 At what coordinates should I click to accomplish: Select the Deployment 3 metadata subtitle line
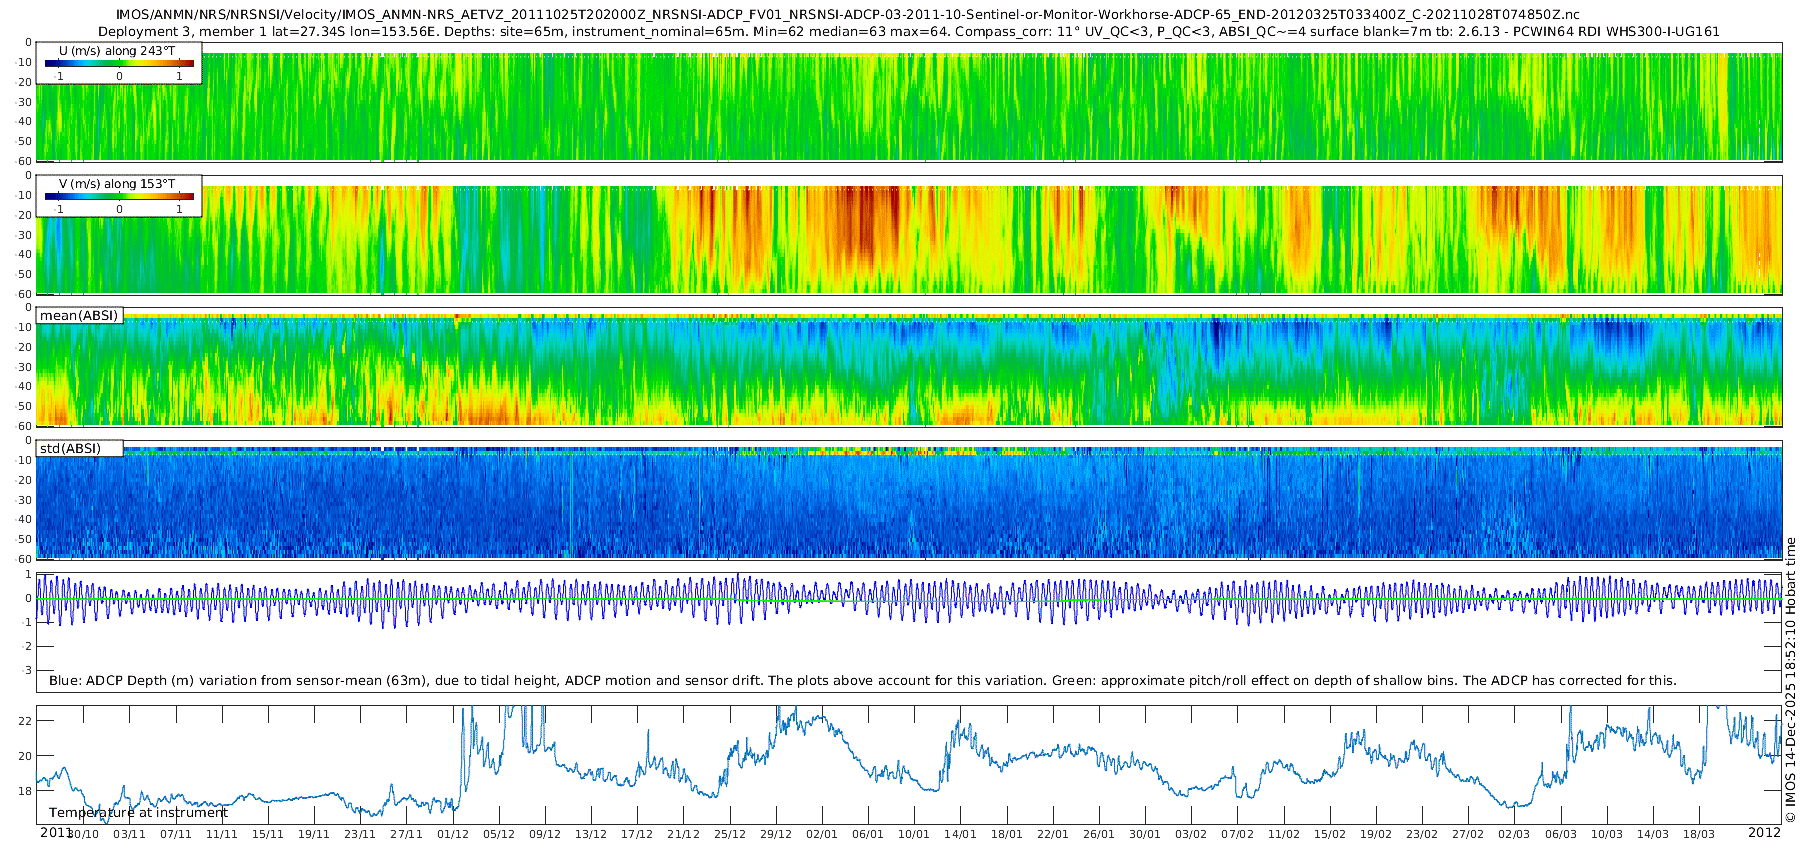tap(908, 31)
